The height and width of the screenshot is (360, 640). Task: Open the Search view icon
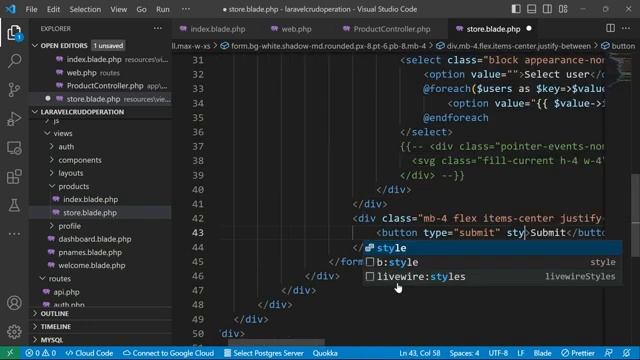[14, 61]
